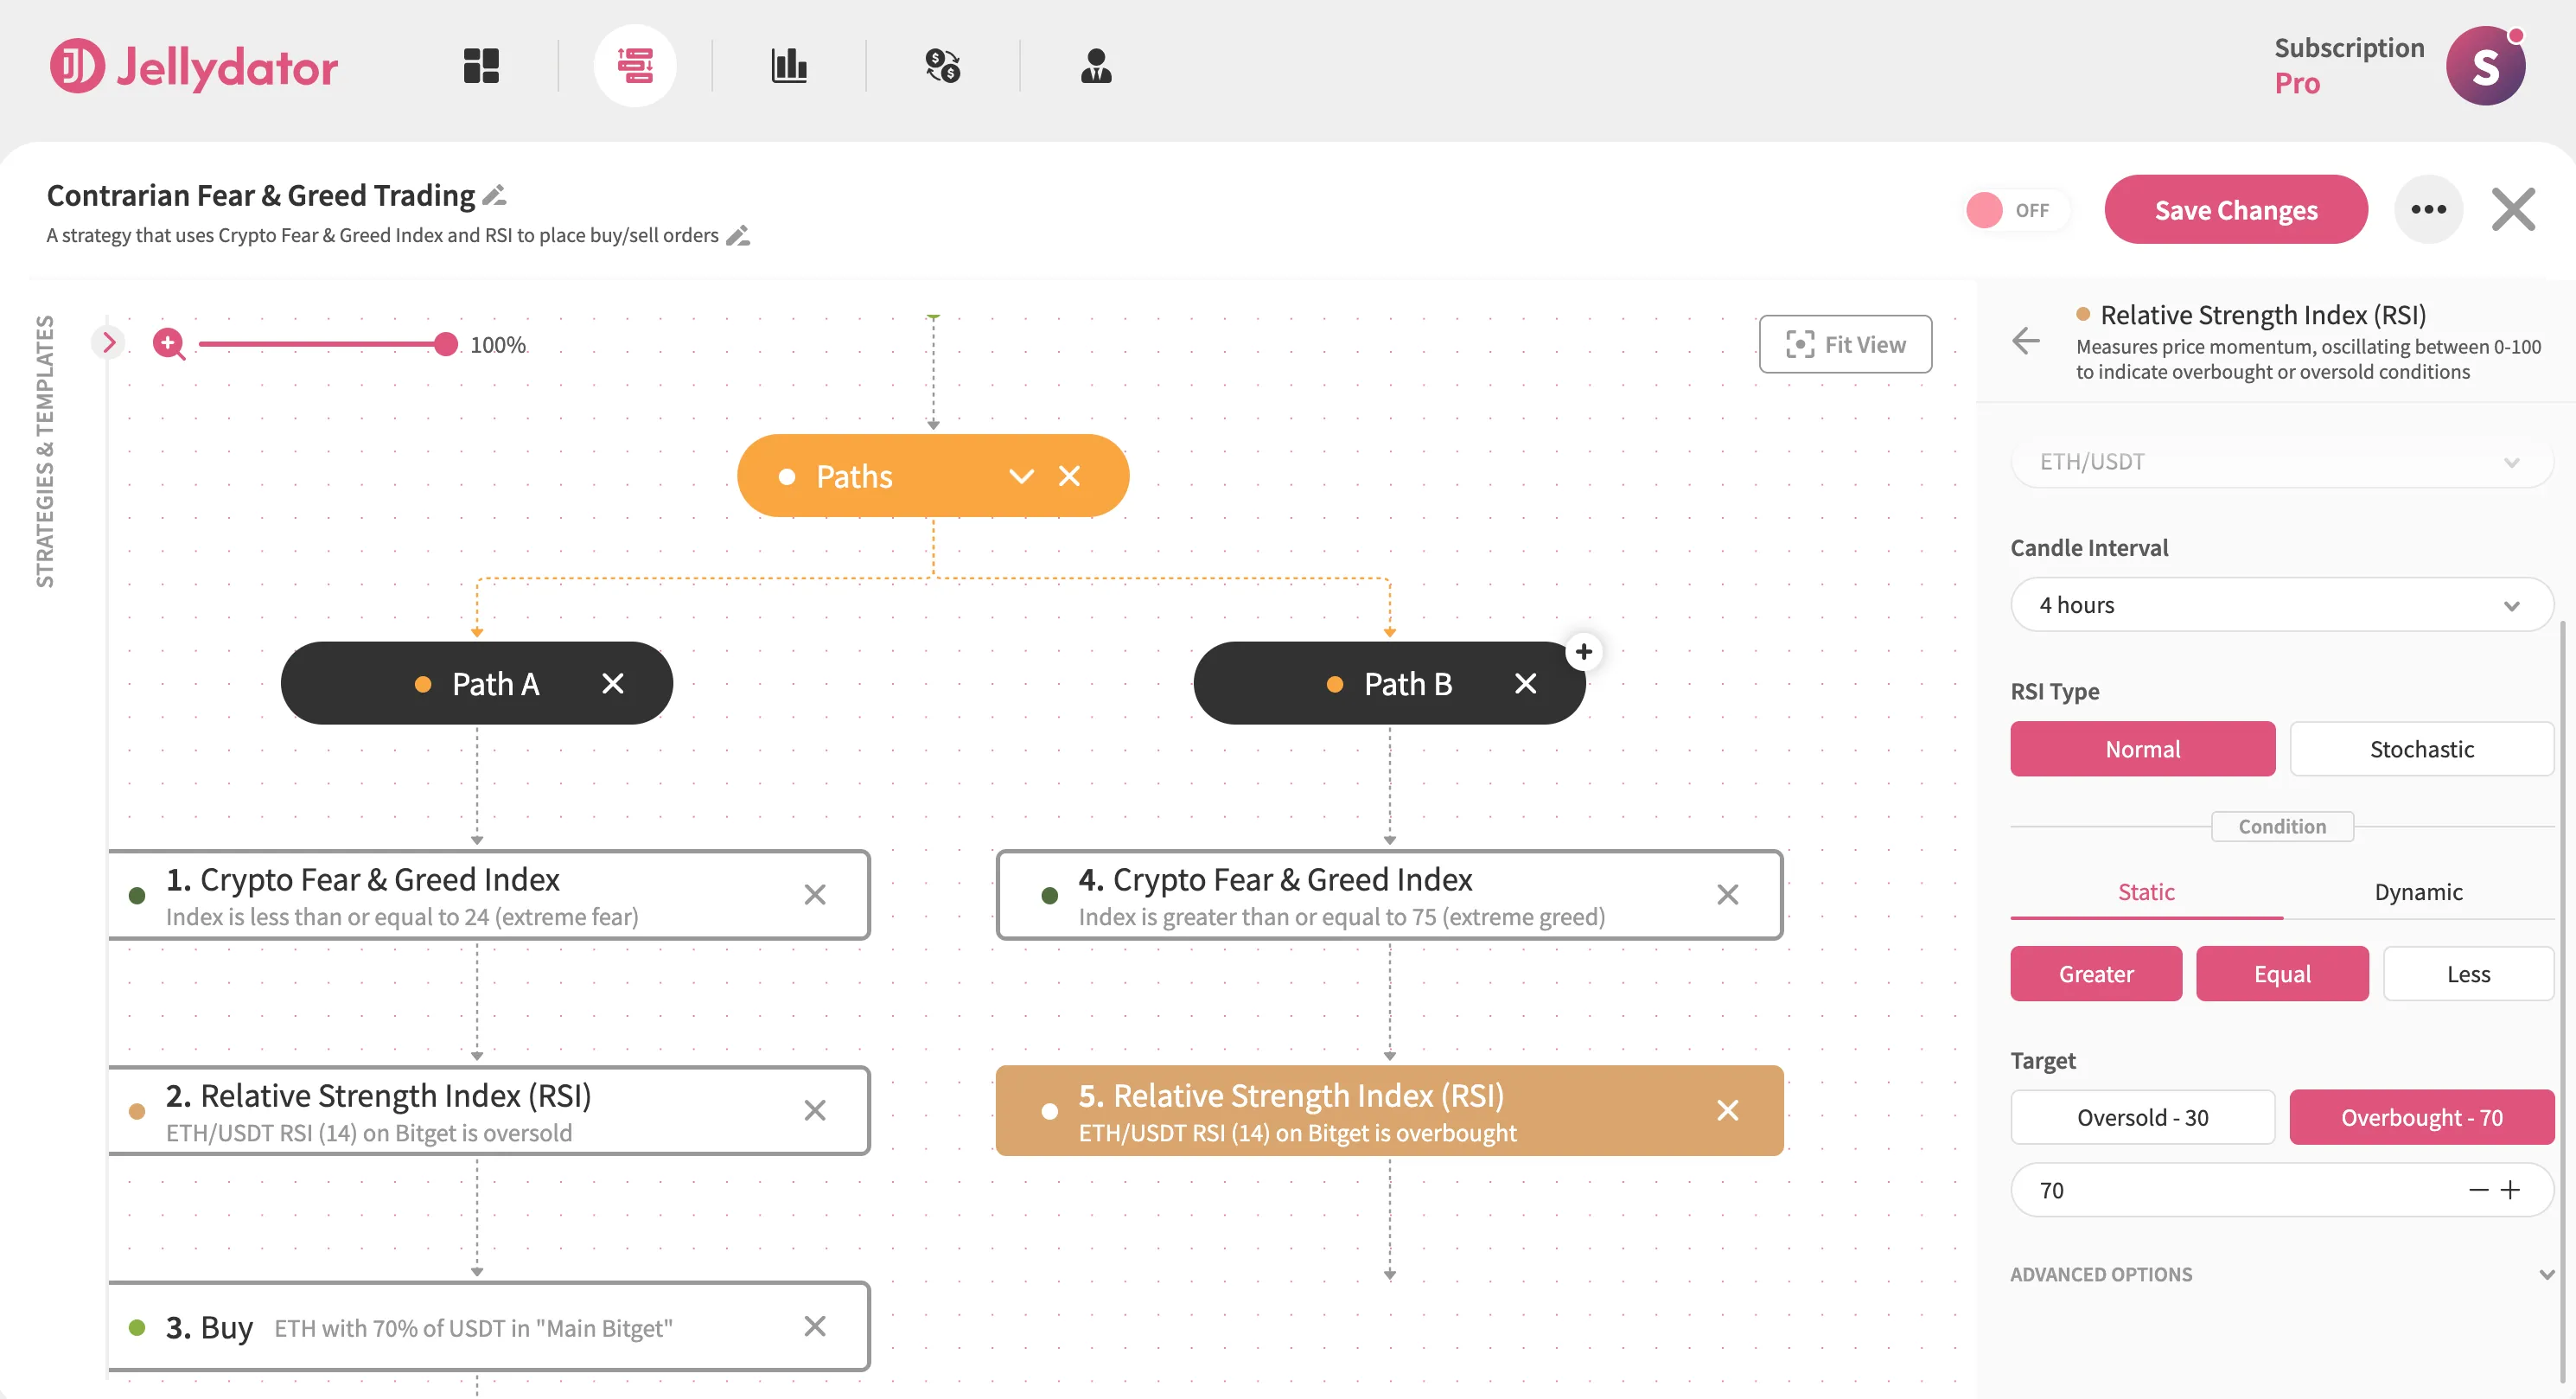The height and width of the screenshot is (1399, 2576).
Task: Expand the Strategies & Templates sidebar
Action: pos(109,343)
